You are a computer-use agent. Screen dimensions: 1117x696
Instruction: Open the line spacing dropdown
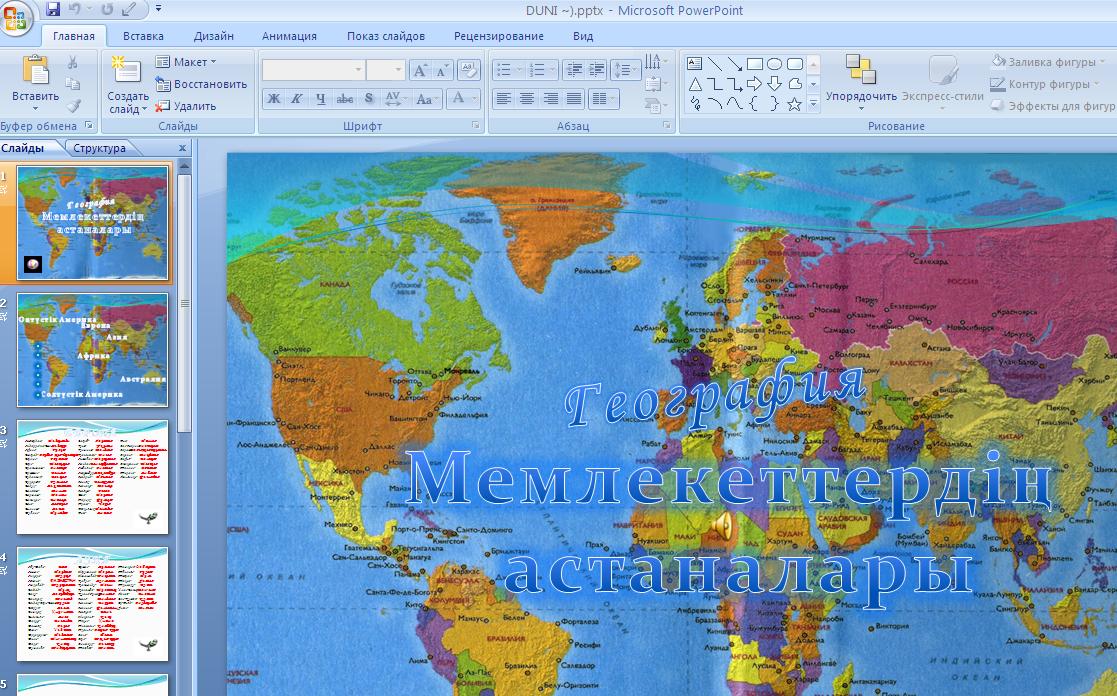625,69
